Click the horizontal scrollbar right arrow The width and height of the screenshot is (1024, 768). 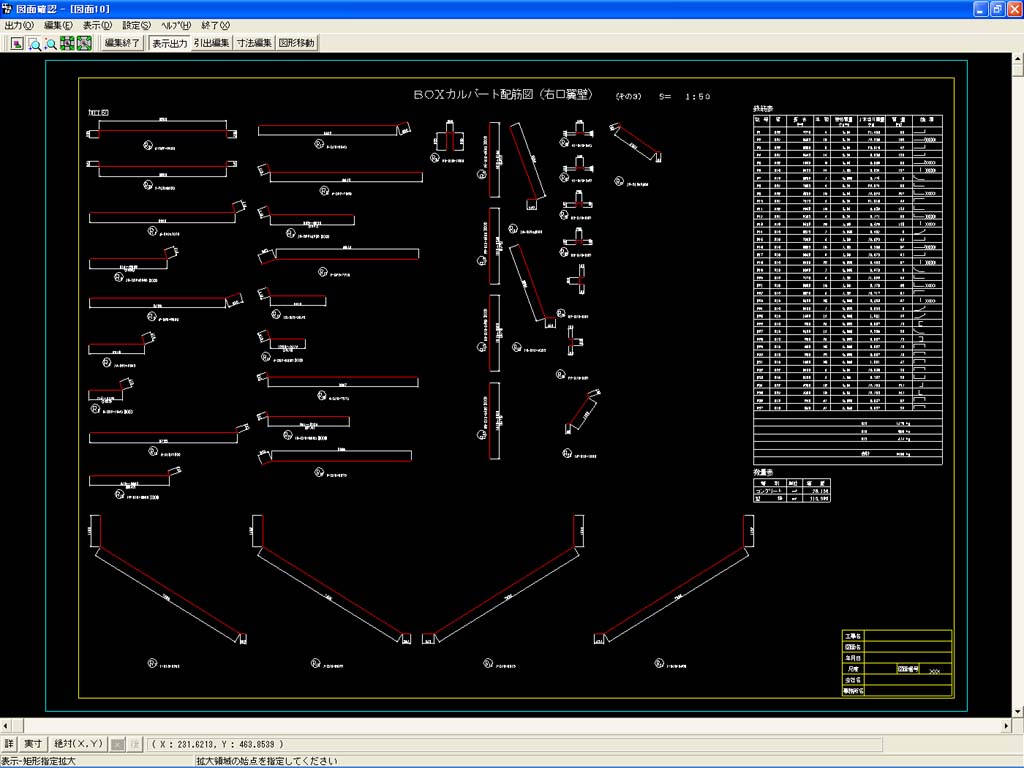pyautogui.click(x=1006, y=726)
